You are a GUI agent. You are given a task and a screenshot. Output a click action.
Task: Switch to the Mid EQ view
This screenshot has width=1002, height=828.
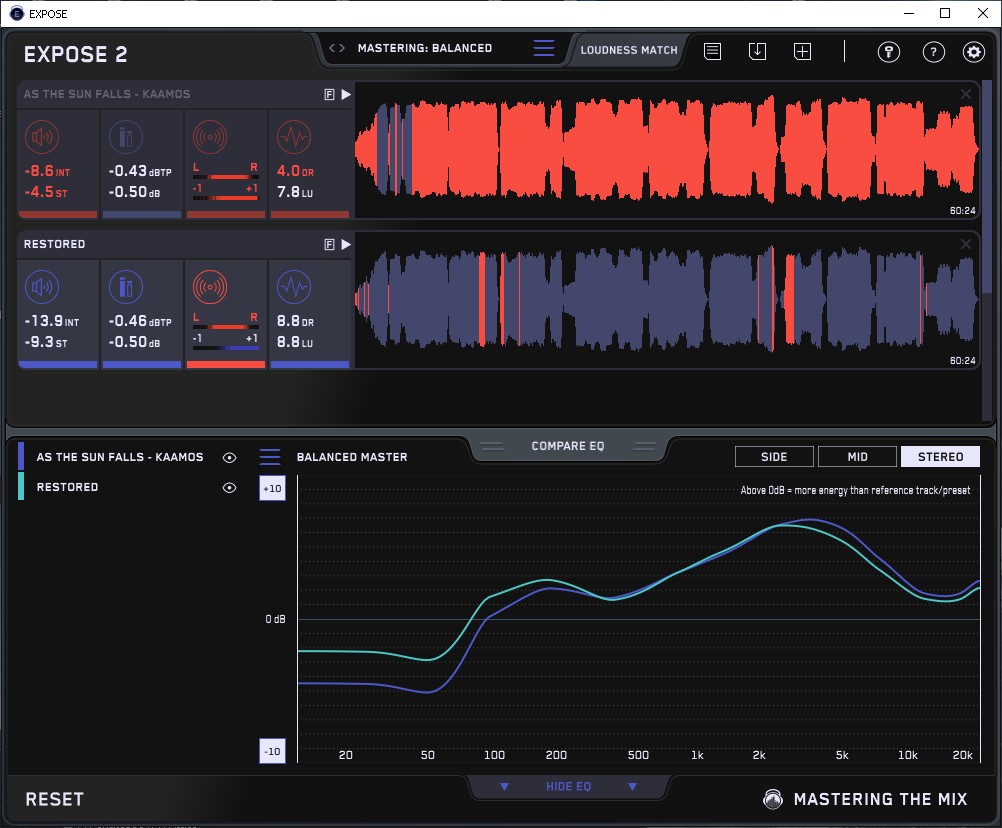pos(857,457)
